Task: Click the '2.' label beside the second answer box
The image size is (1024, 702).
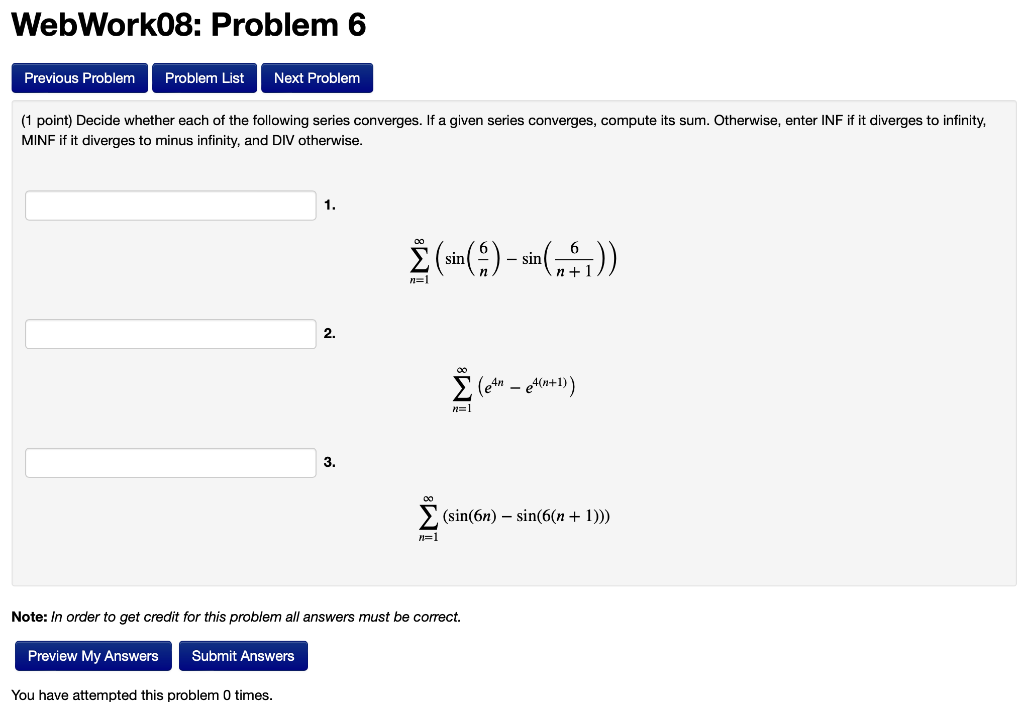Action: pos(330,333)
